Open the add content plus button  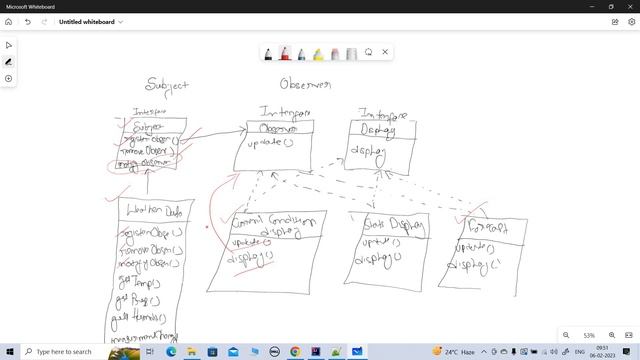pos(9,78)
